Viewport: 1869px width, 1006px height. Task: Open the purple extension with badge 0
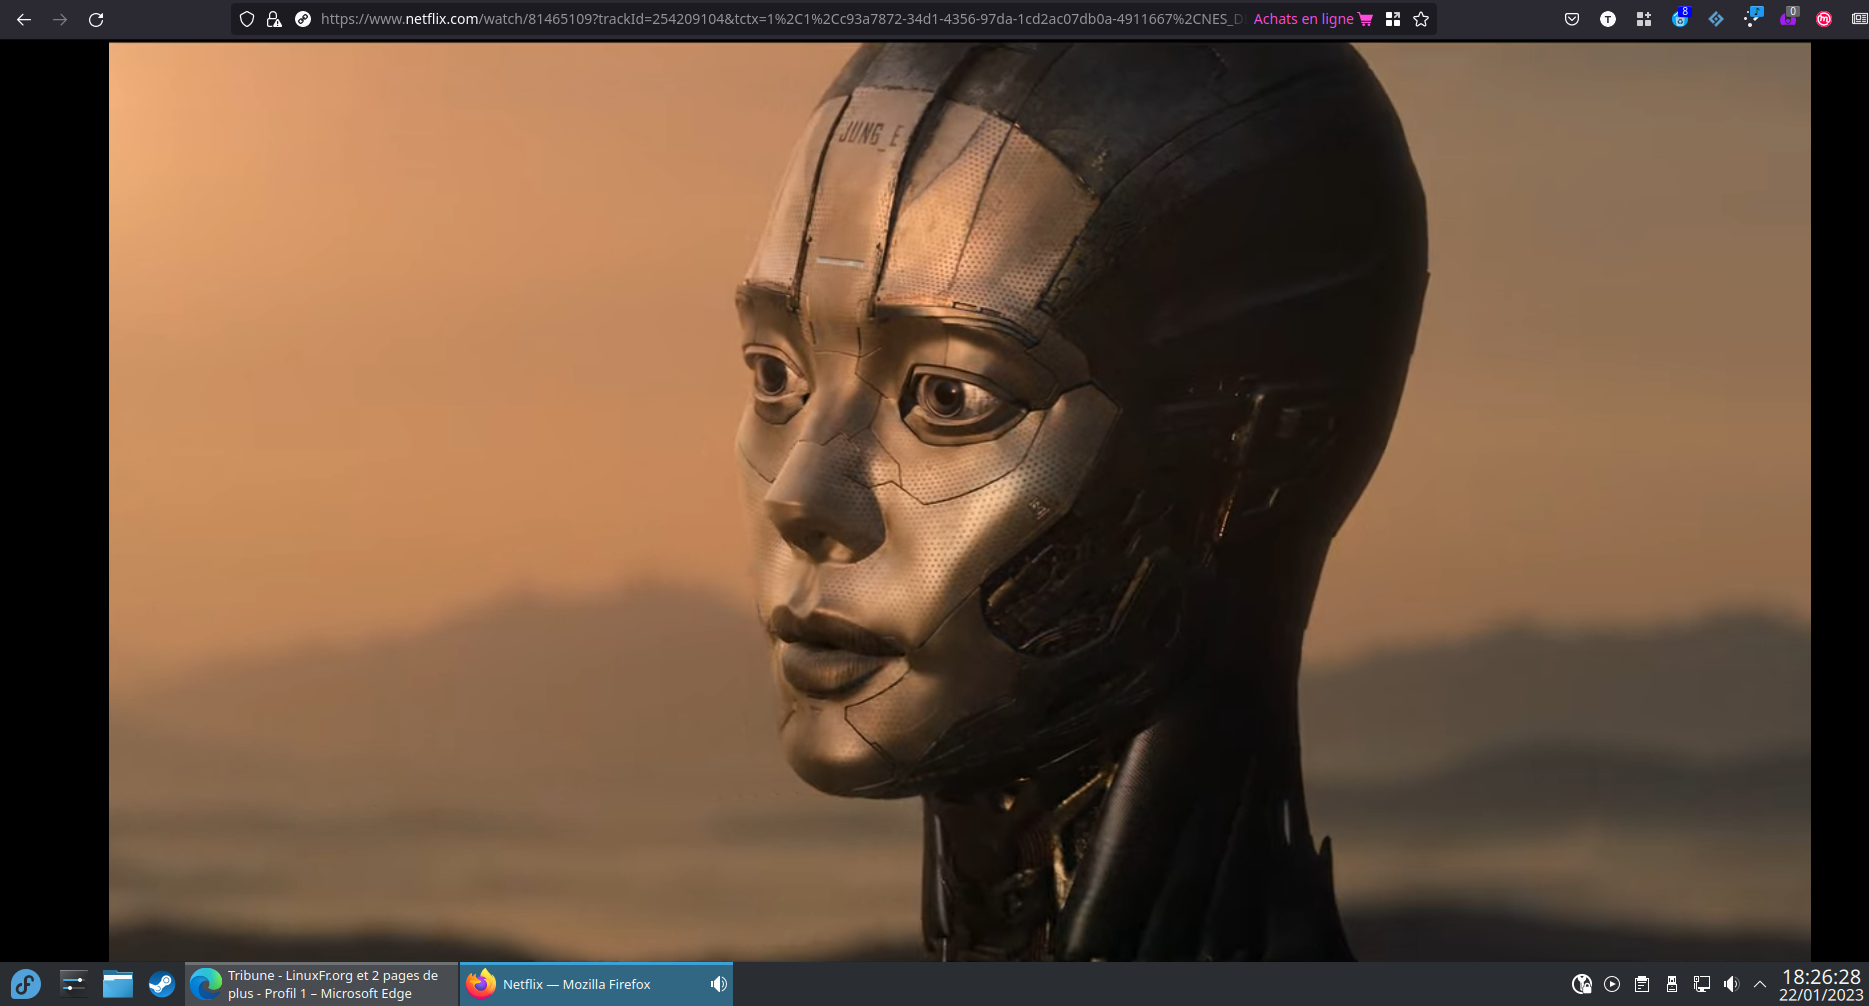1788,18
